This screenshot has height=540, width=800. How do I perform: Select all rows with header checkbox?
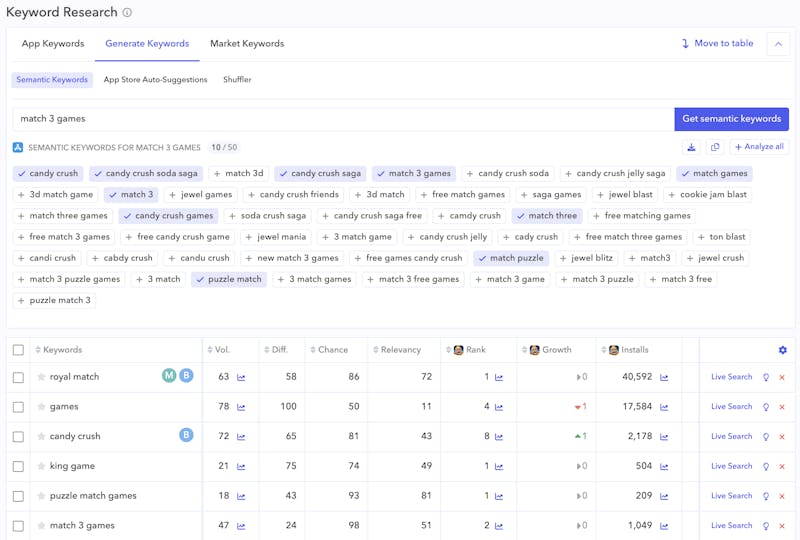[x=18, y=350]
